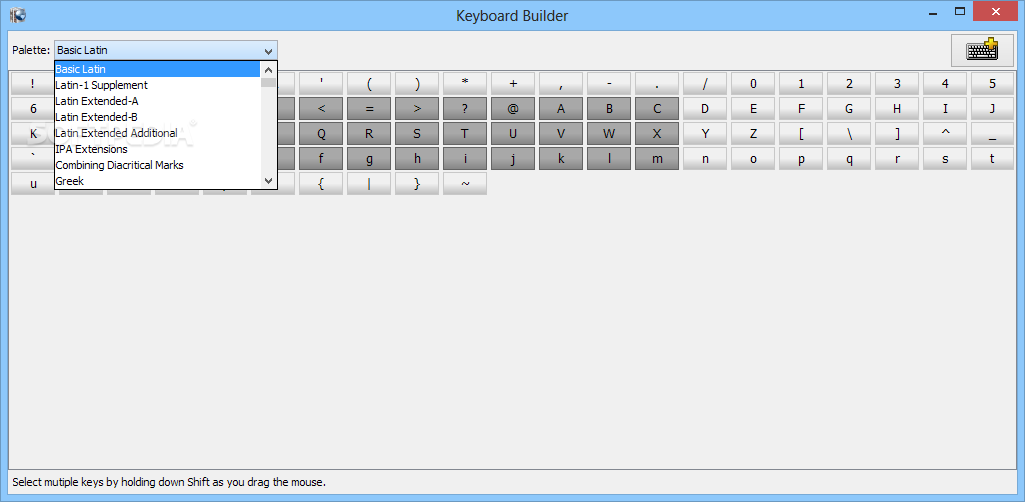Click the lowercase q key

pyautogui.click(x=849, y=158)
